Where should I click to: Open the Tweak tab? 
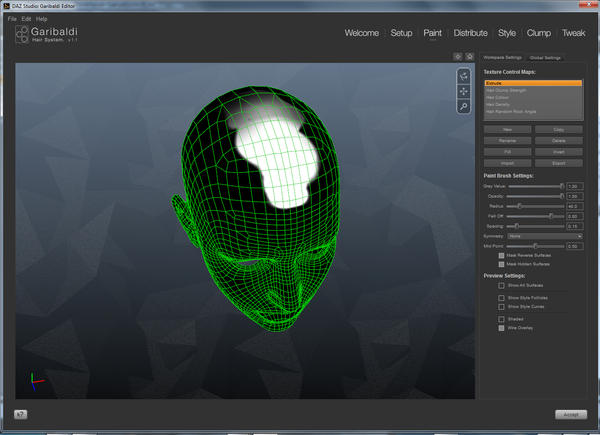click(x=573, y=33)
